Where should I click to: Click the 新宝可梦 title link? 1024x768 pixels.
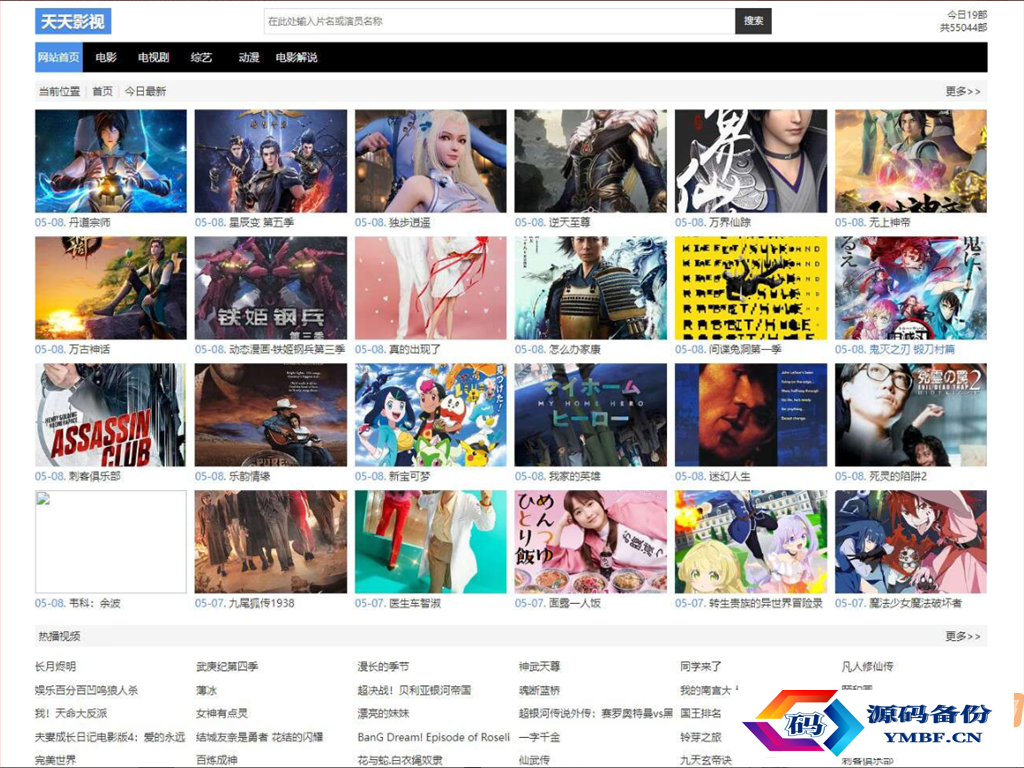(409, 477)
